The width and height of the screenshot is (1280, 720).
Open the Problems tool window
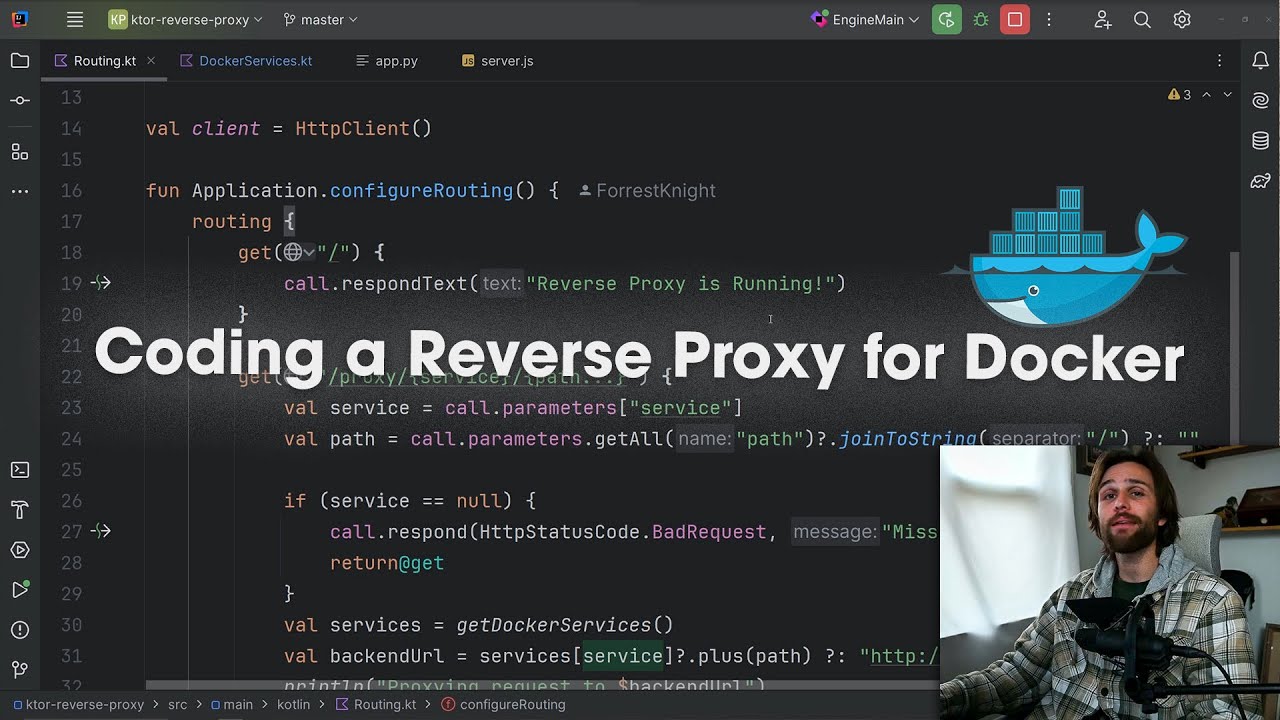click(x=20, y=630)
